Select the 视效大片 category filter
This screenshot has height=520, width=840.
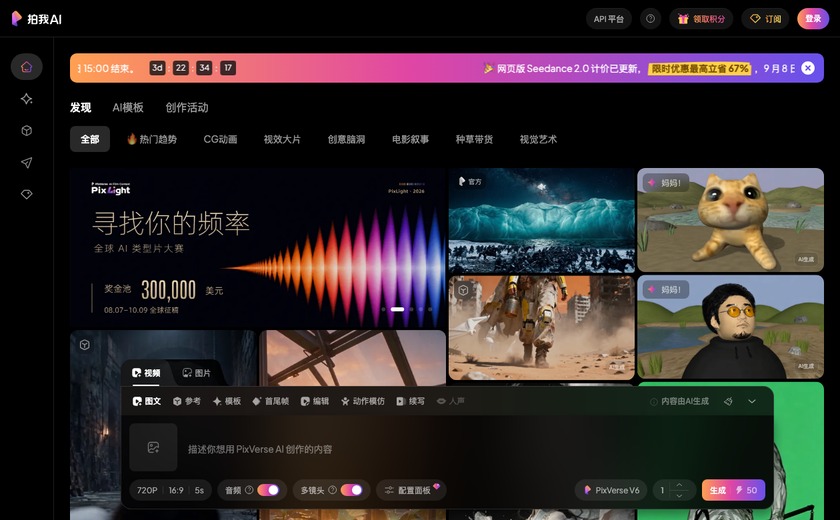[282, 139]
